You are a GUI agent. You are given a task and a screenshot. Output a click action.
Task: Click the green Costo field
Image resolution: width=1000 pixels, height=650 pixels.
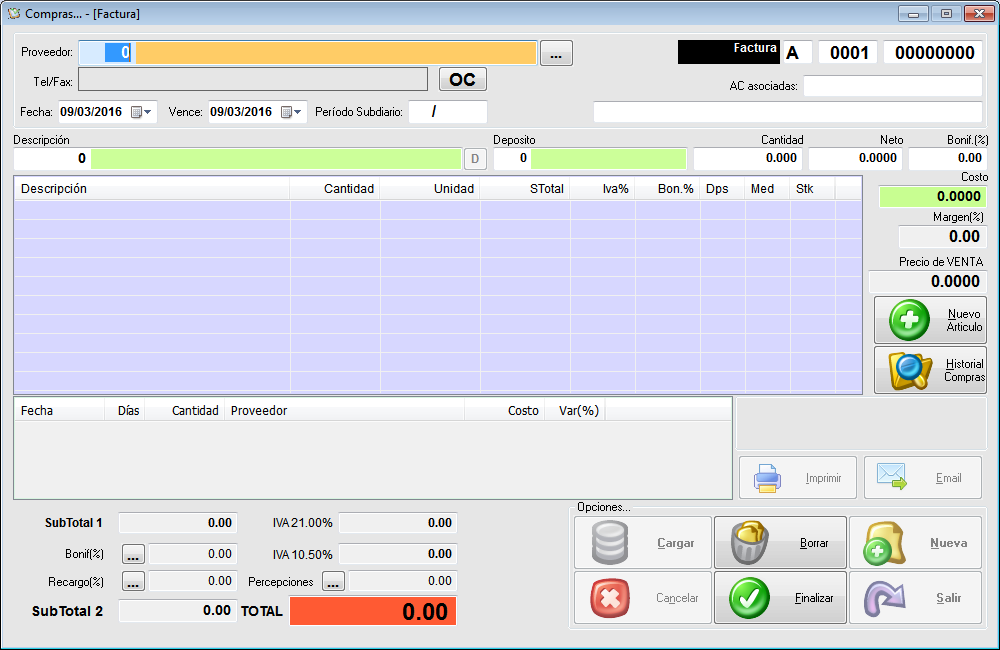933,196
